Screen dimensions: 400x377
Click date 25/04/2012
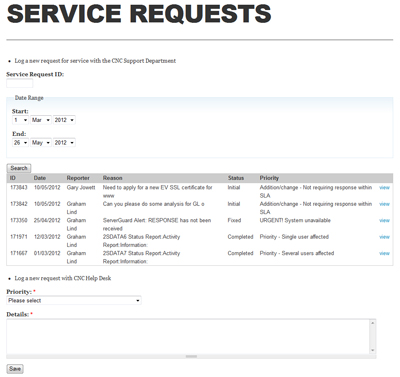(47, 221)
